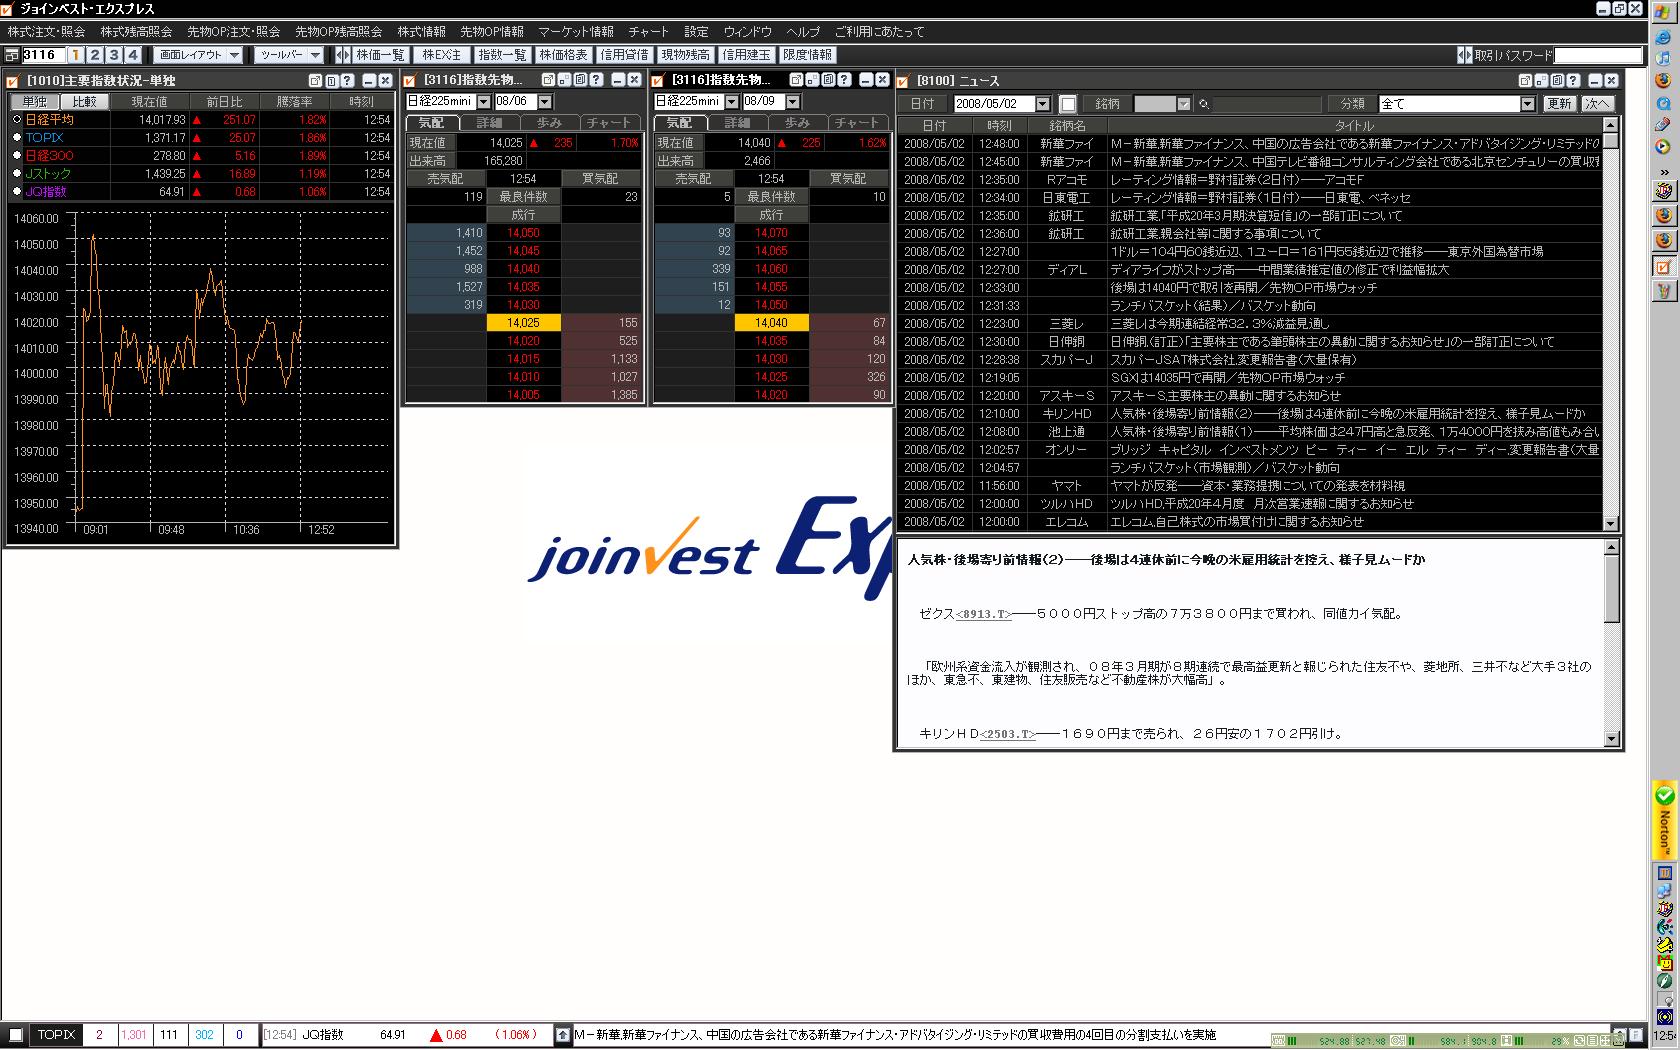Click the 株価一覧 toolbar button
The height and width of the screenshot is (1050, 1680).
tap(380, 55)
